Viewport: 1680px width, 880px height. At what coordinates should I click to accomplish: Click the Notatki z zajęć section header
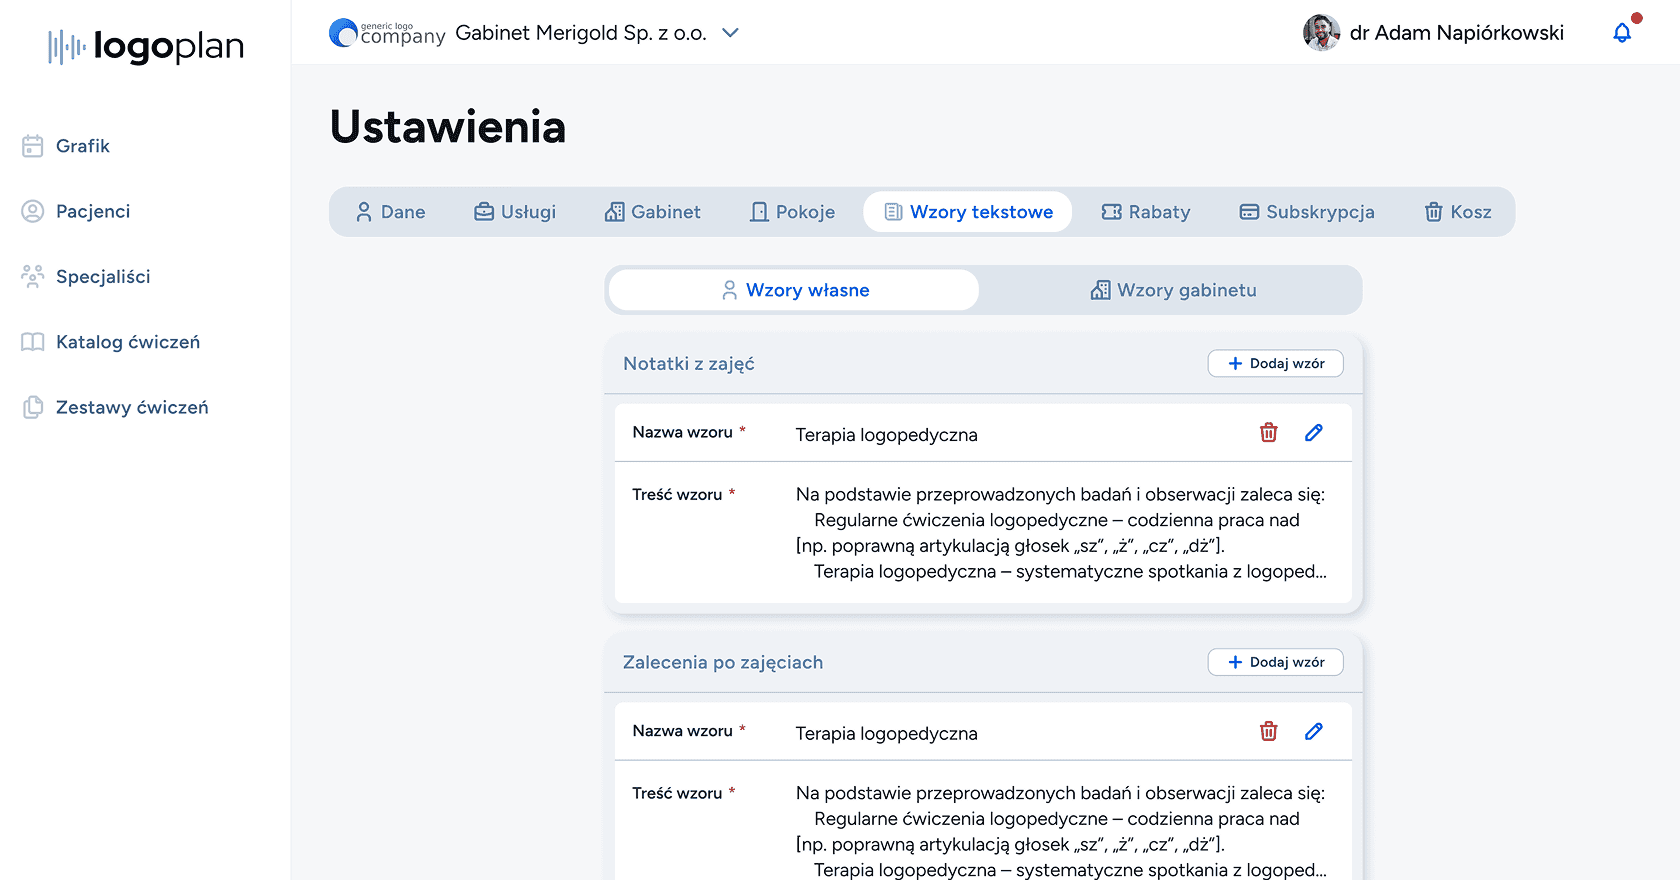689,364
